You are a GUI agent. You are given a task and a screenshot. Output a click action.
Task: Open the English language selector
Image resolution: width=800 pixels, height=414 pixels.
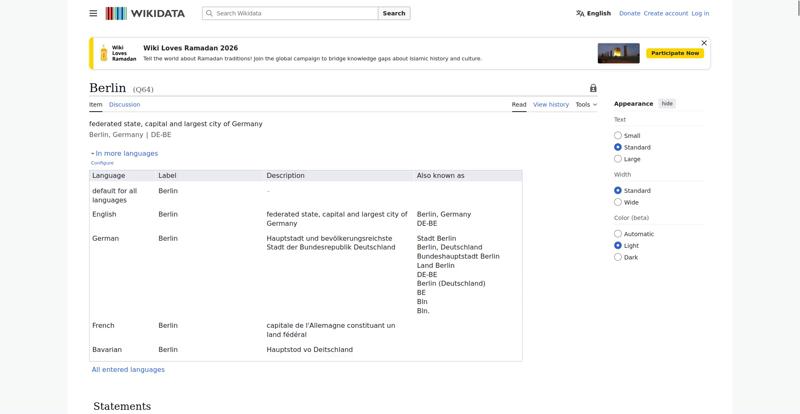coord(593,13)
